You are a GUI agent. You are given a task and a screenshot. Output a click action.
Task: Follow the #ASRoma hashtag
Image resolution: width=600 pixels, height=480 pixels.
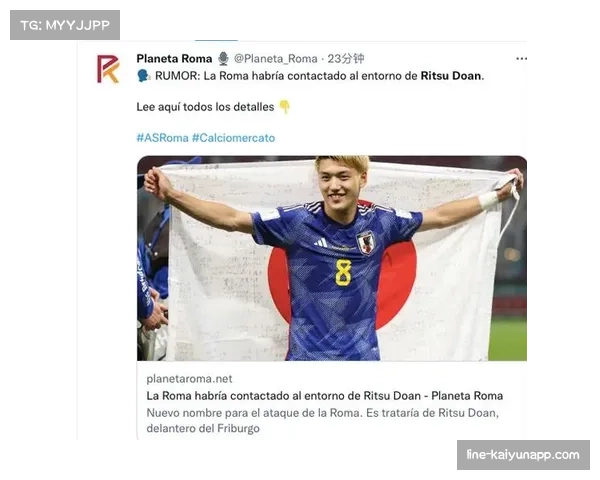pyautogui.click(x=162, y=138)
